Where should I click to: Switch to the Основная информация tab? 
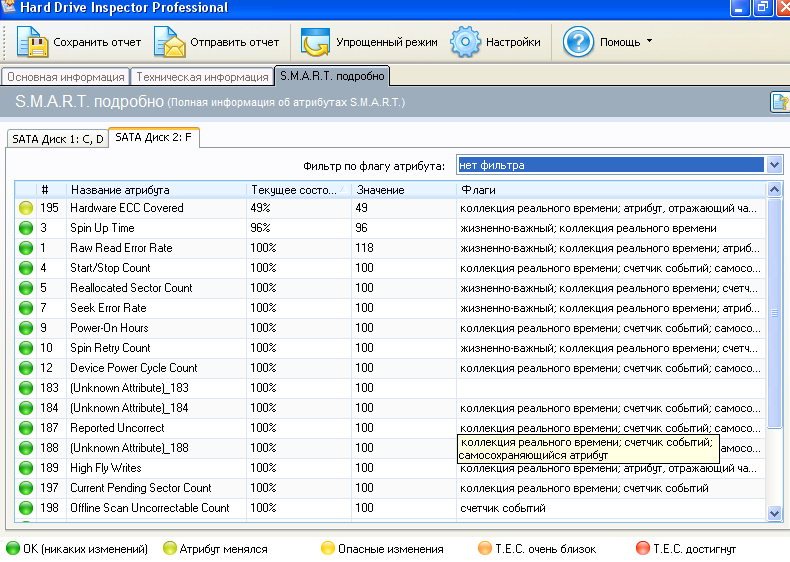65,76
